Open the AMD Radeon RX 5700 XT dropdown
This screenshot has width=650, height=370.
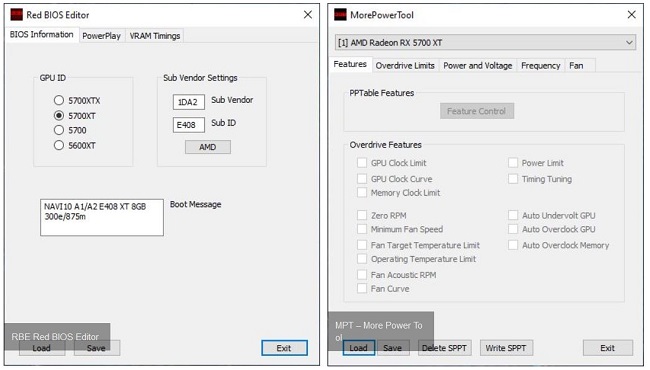[485, 43]
